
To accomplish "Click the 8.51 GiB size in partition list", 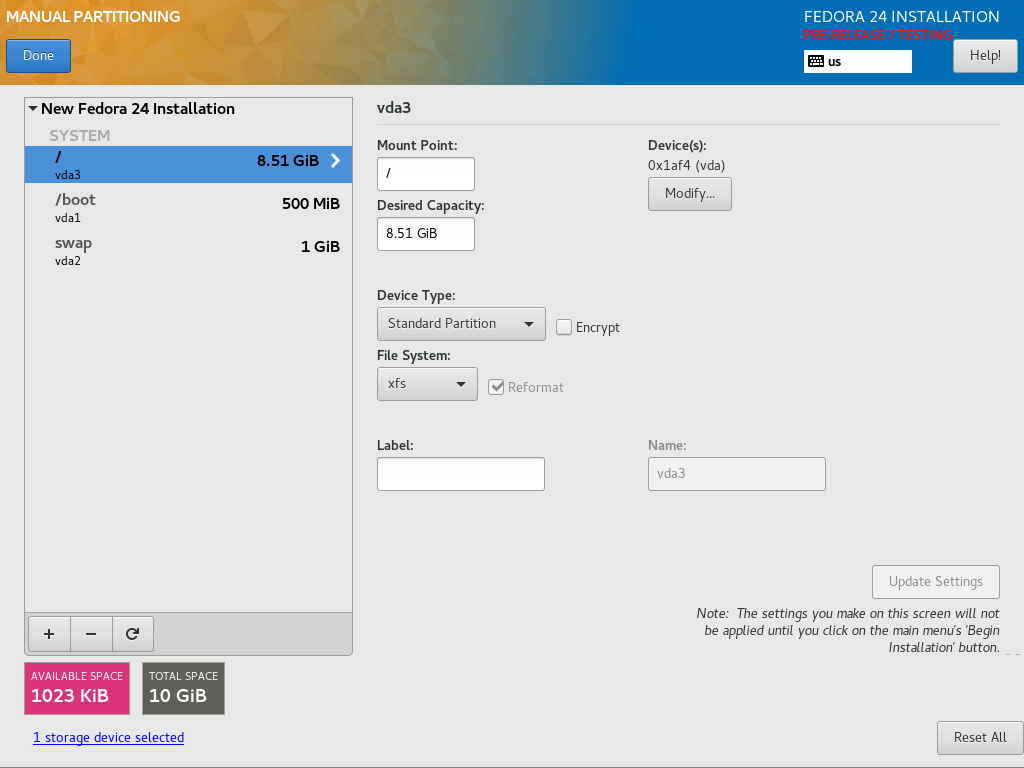I will (x=288, y=161).
